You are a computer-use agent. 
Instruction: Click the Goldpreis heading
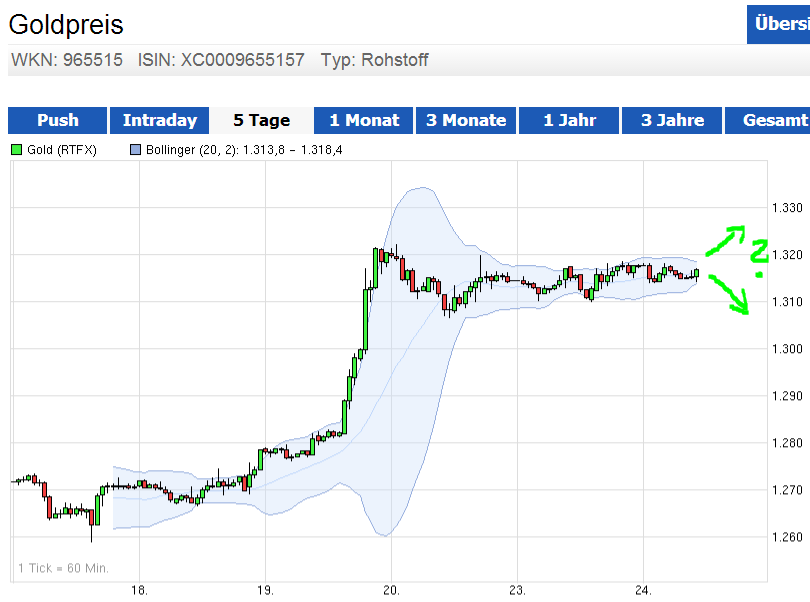point(66,25)
